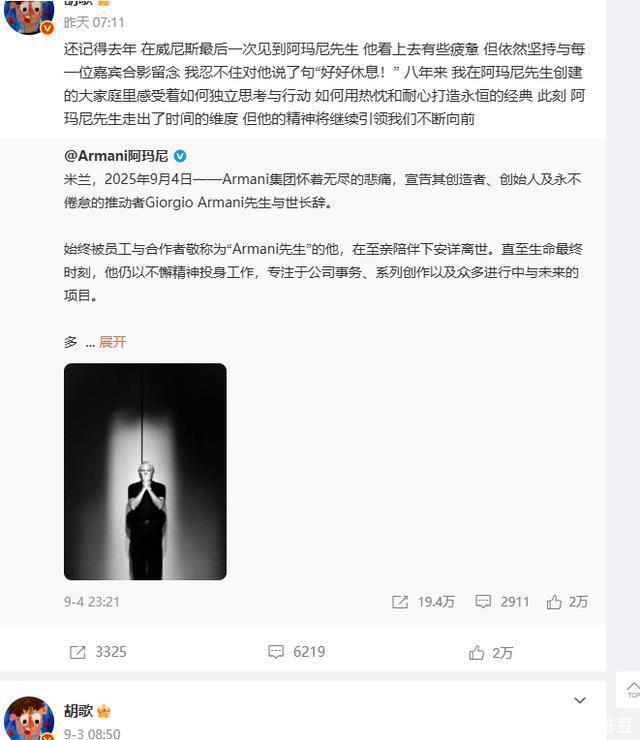Screen dimensions: 640x740
Task: Click the orange V badge on the top avatar
Action: point(47,29)
